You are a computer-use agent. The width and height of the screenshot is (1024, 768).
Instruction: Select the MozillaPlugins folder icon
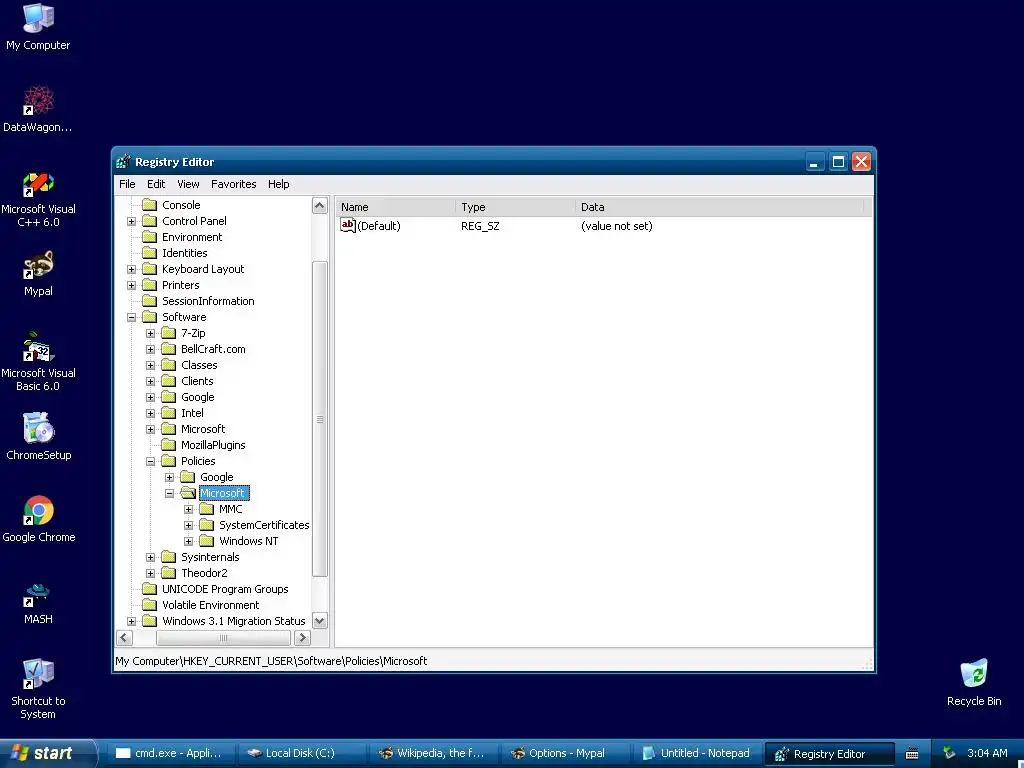coord(168,445)
